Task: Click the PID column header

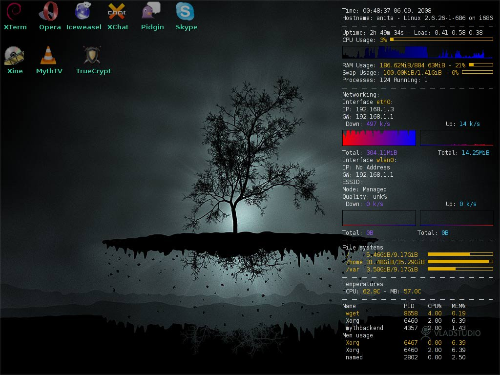Action: tap(409, 306)
